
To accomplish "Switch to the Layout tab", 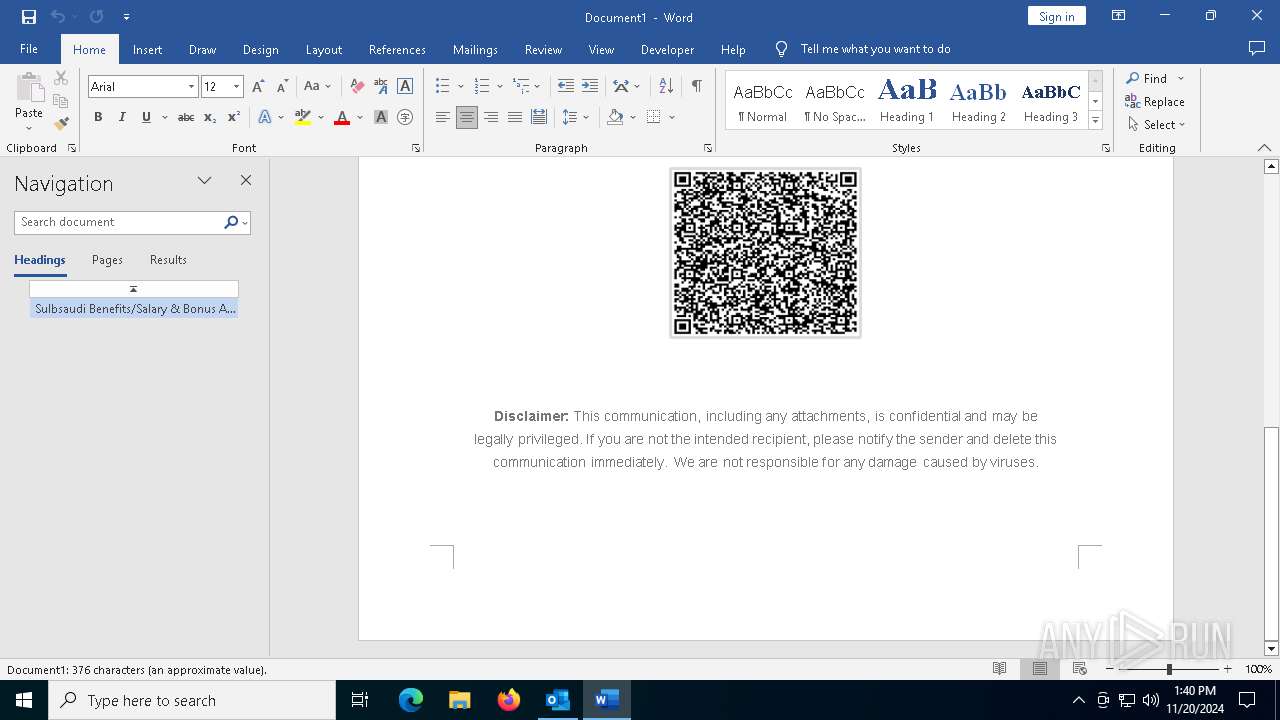I will pyautogui.click(x=323, y=49).
